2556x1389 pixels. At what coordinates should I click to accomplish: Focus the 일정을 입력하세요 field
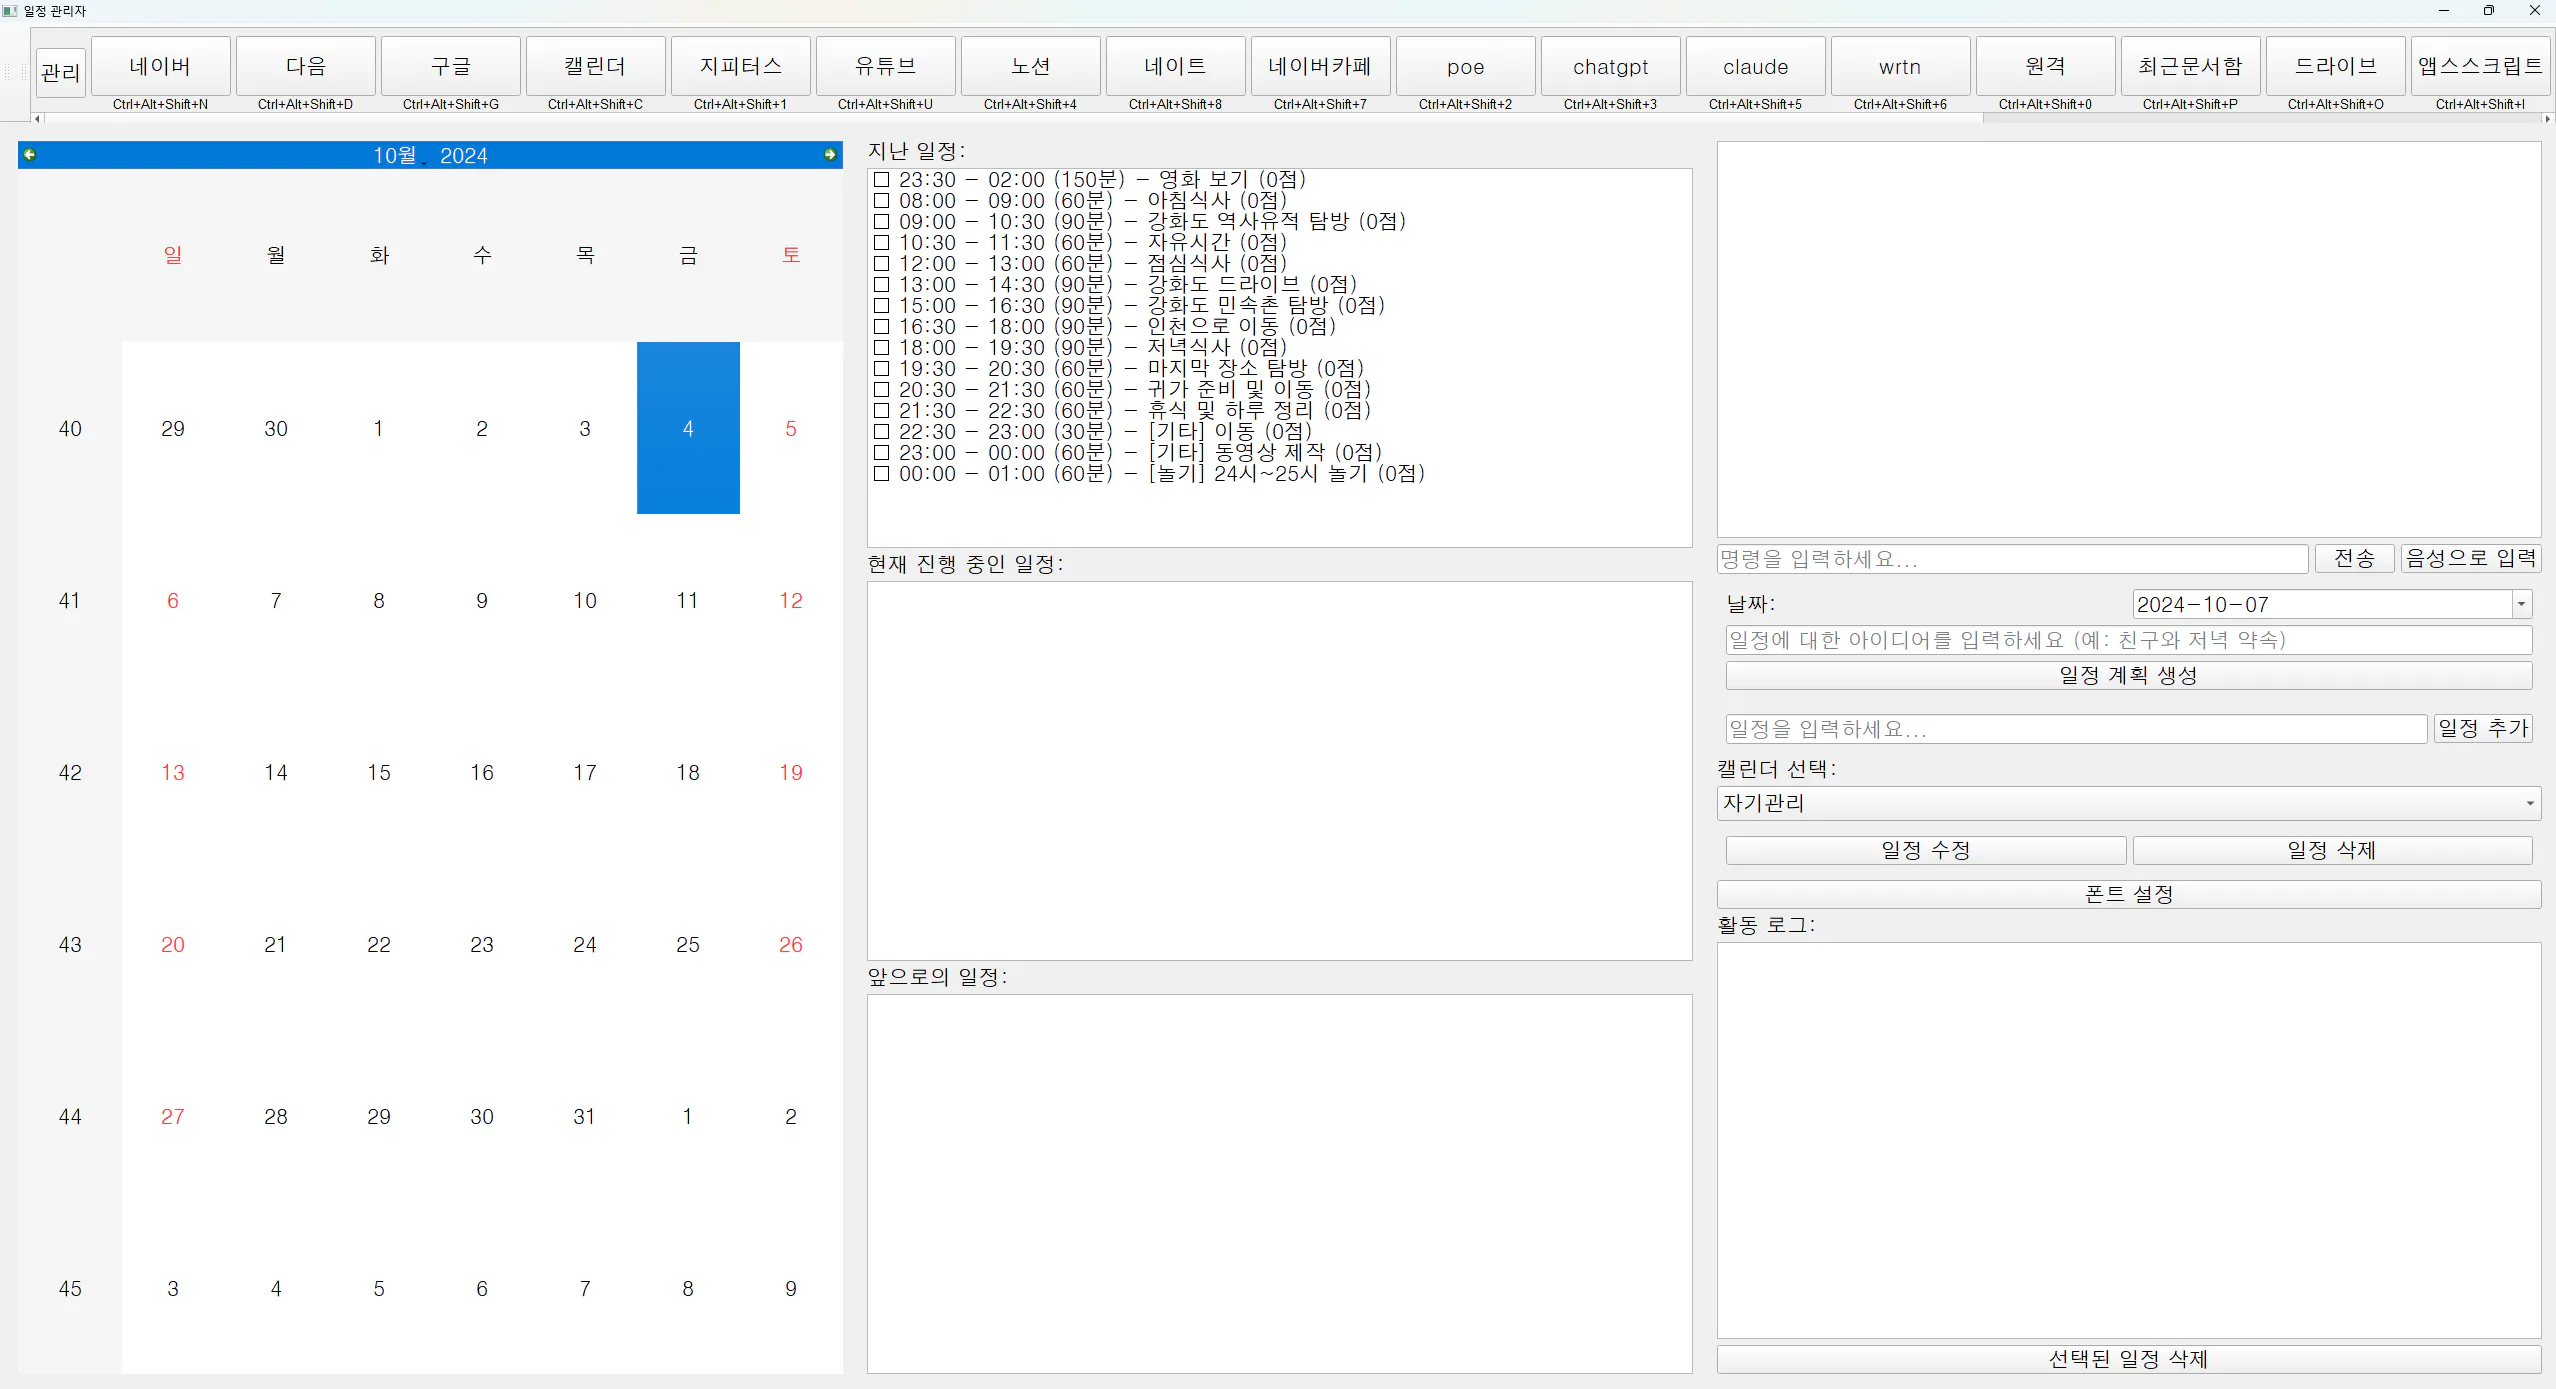(x=2076, y=729)
